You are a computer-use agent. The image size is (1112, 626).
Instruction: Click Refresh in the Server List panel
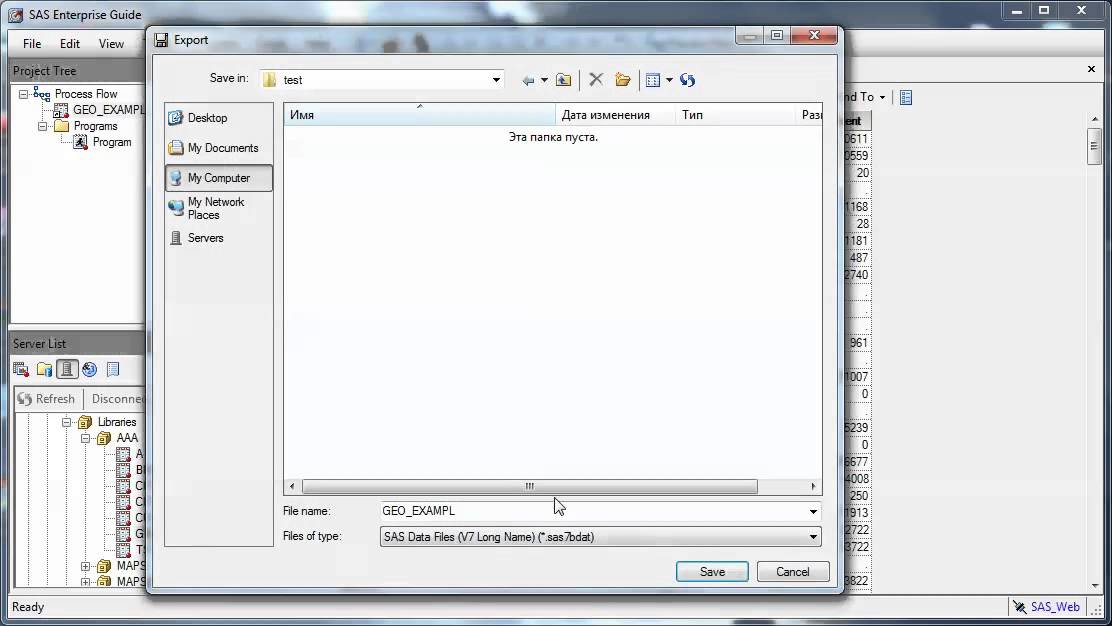point(46,399)
